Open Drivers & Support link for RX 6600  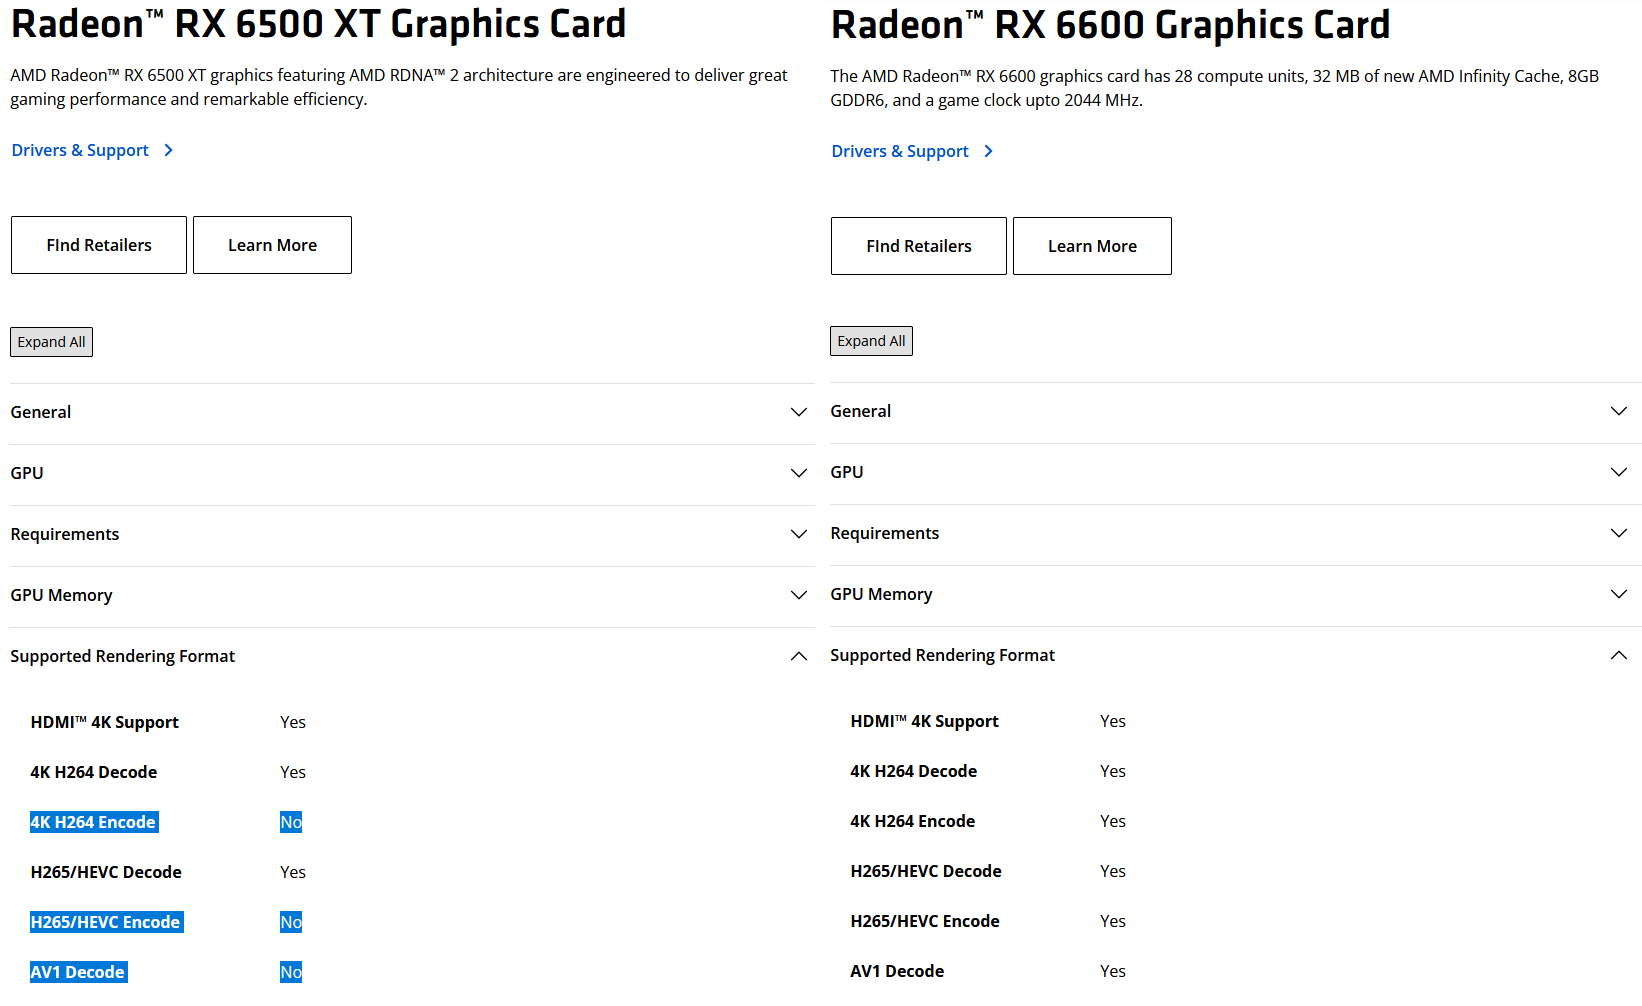coord(912,151)
